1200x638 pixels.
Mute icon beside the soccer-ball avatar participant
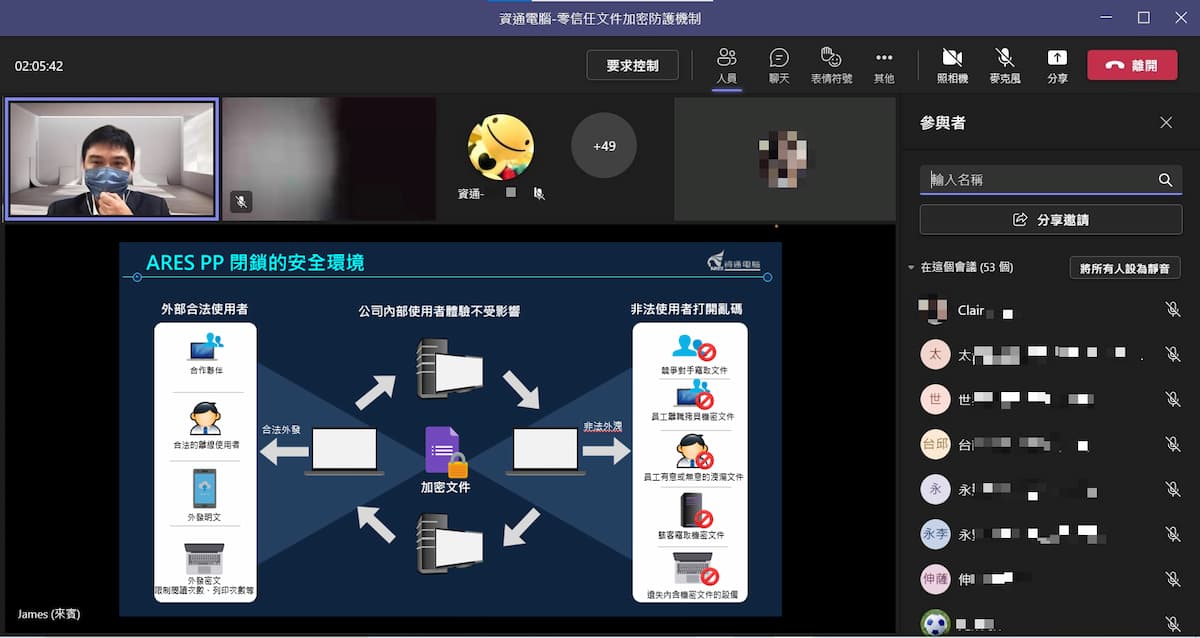click(1173, 624)
